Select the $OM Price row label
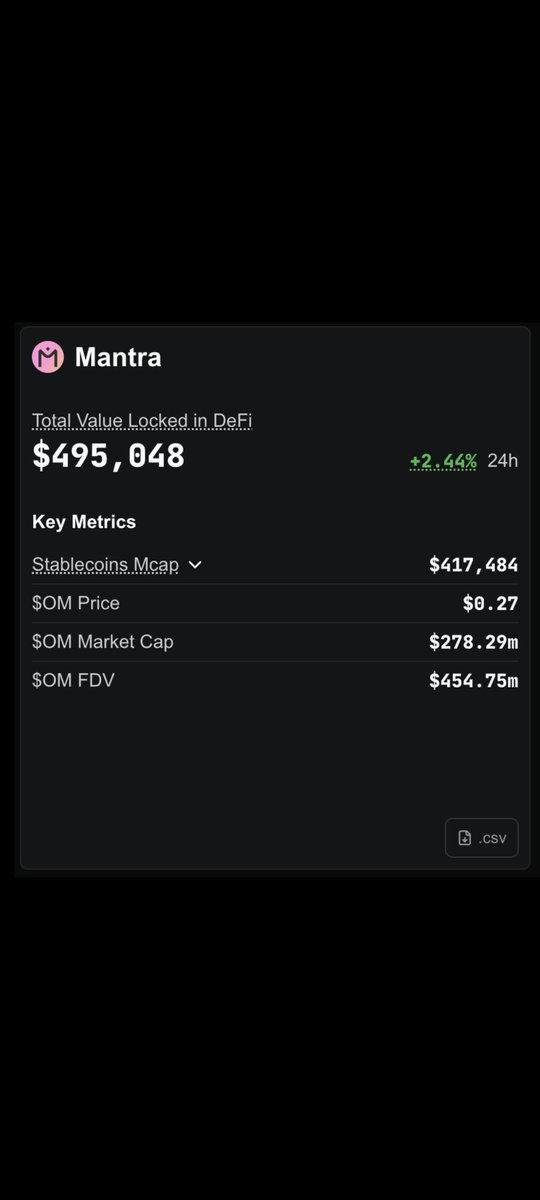Image resolution: width=540 pixels, height=1200 pixels. pyautogui.click(x=76, y=603)
